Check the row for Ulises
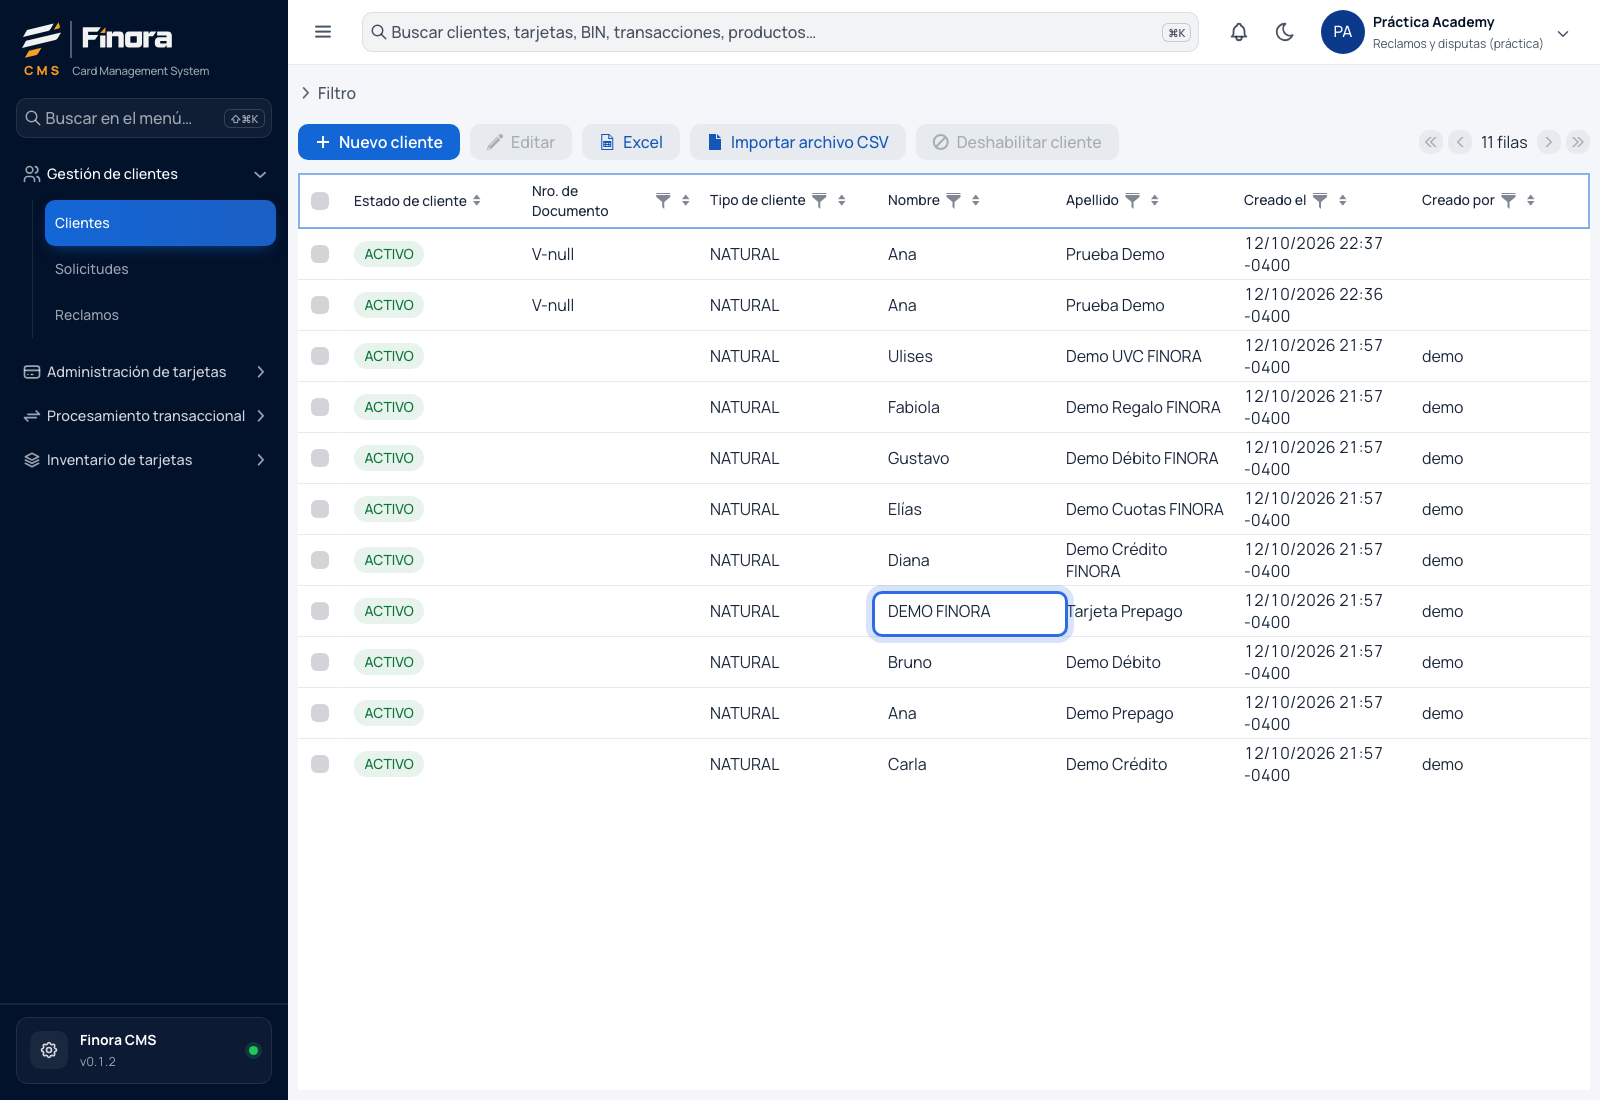This screenshot has height=1100, width=1600. point(320,356)
